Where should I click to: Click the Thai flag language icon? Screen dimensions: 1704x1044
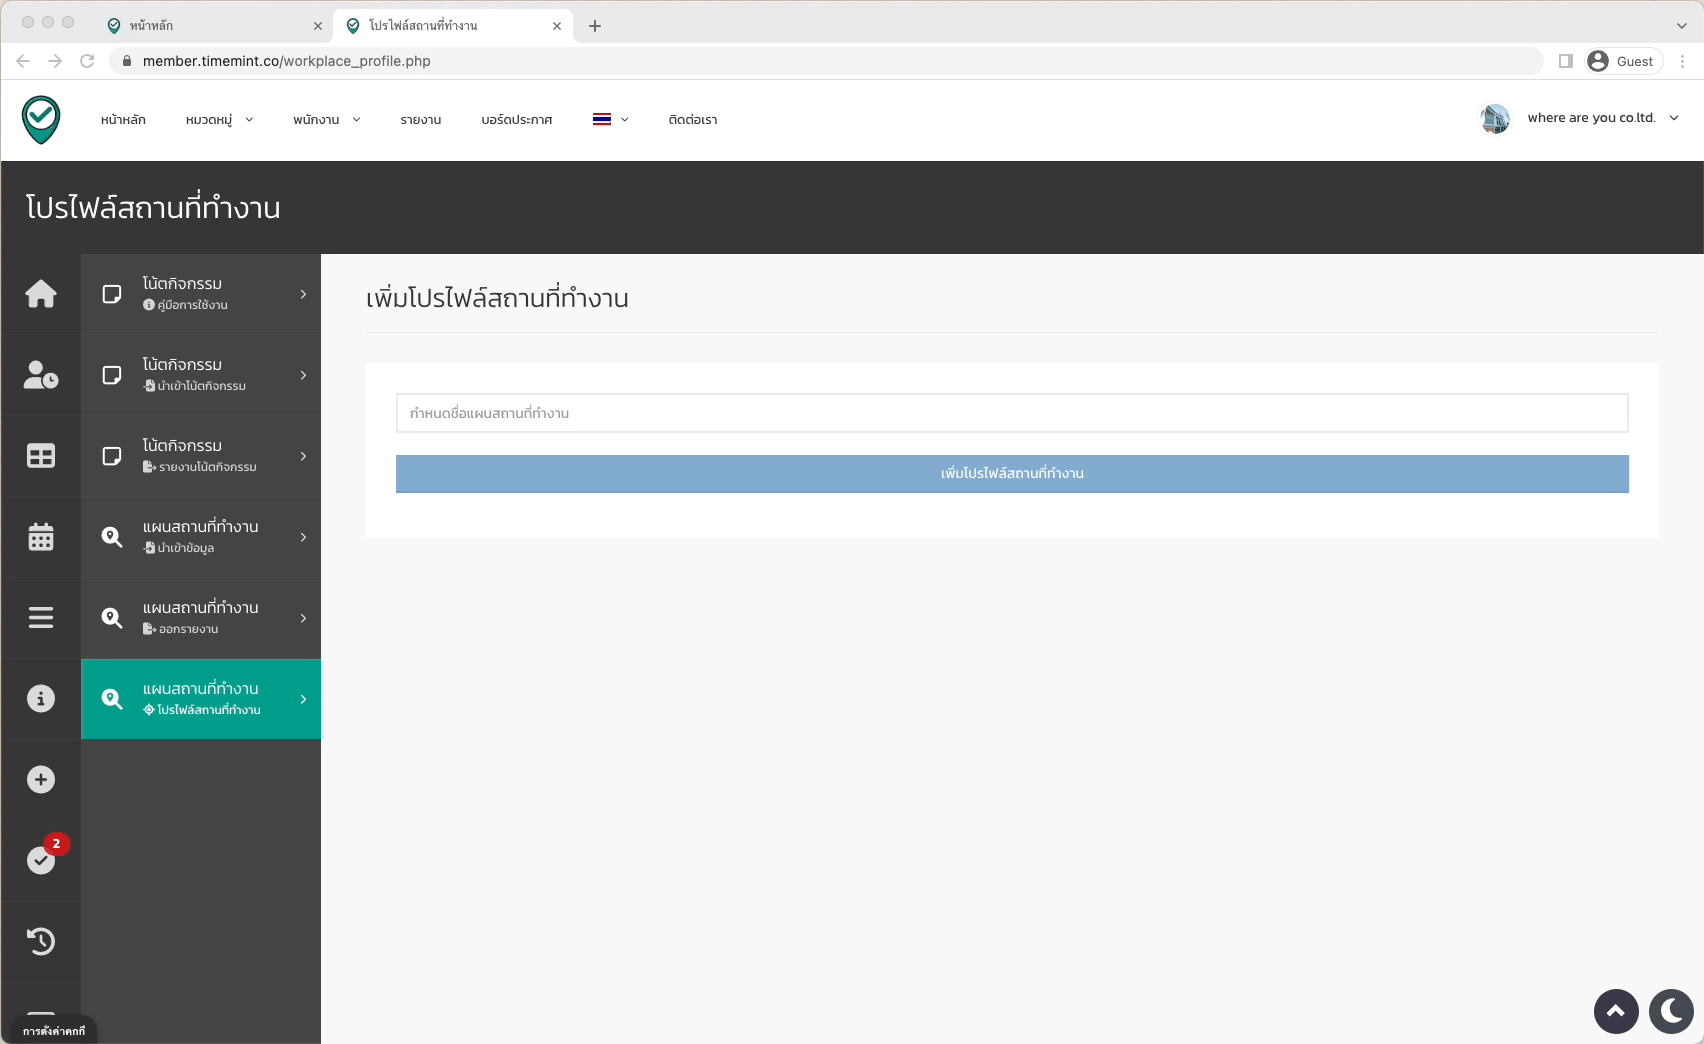[x=602, y=119]
